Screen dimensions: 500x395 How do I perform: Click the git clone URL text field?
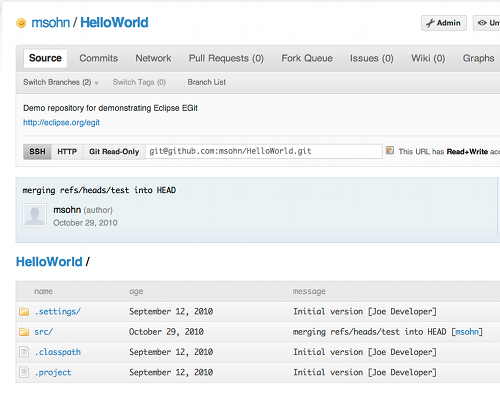point(264,151)
